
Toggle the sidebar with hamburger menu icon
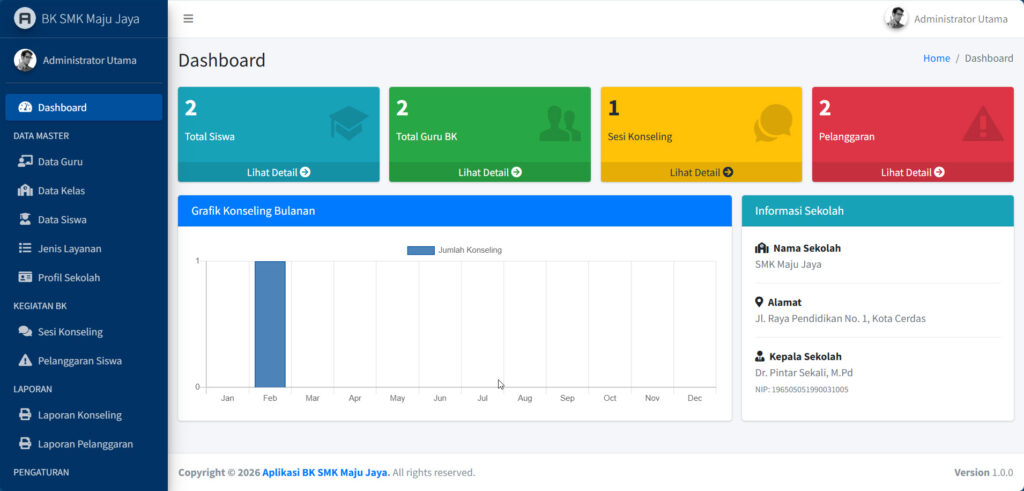pyautogui.click(x=188, y=19)
